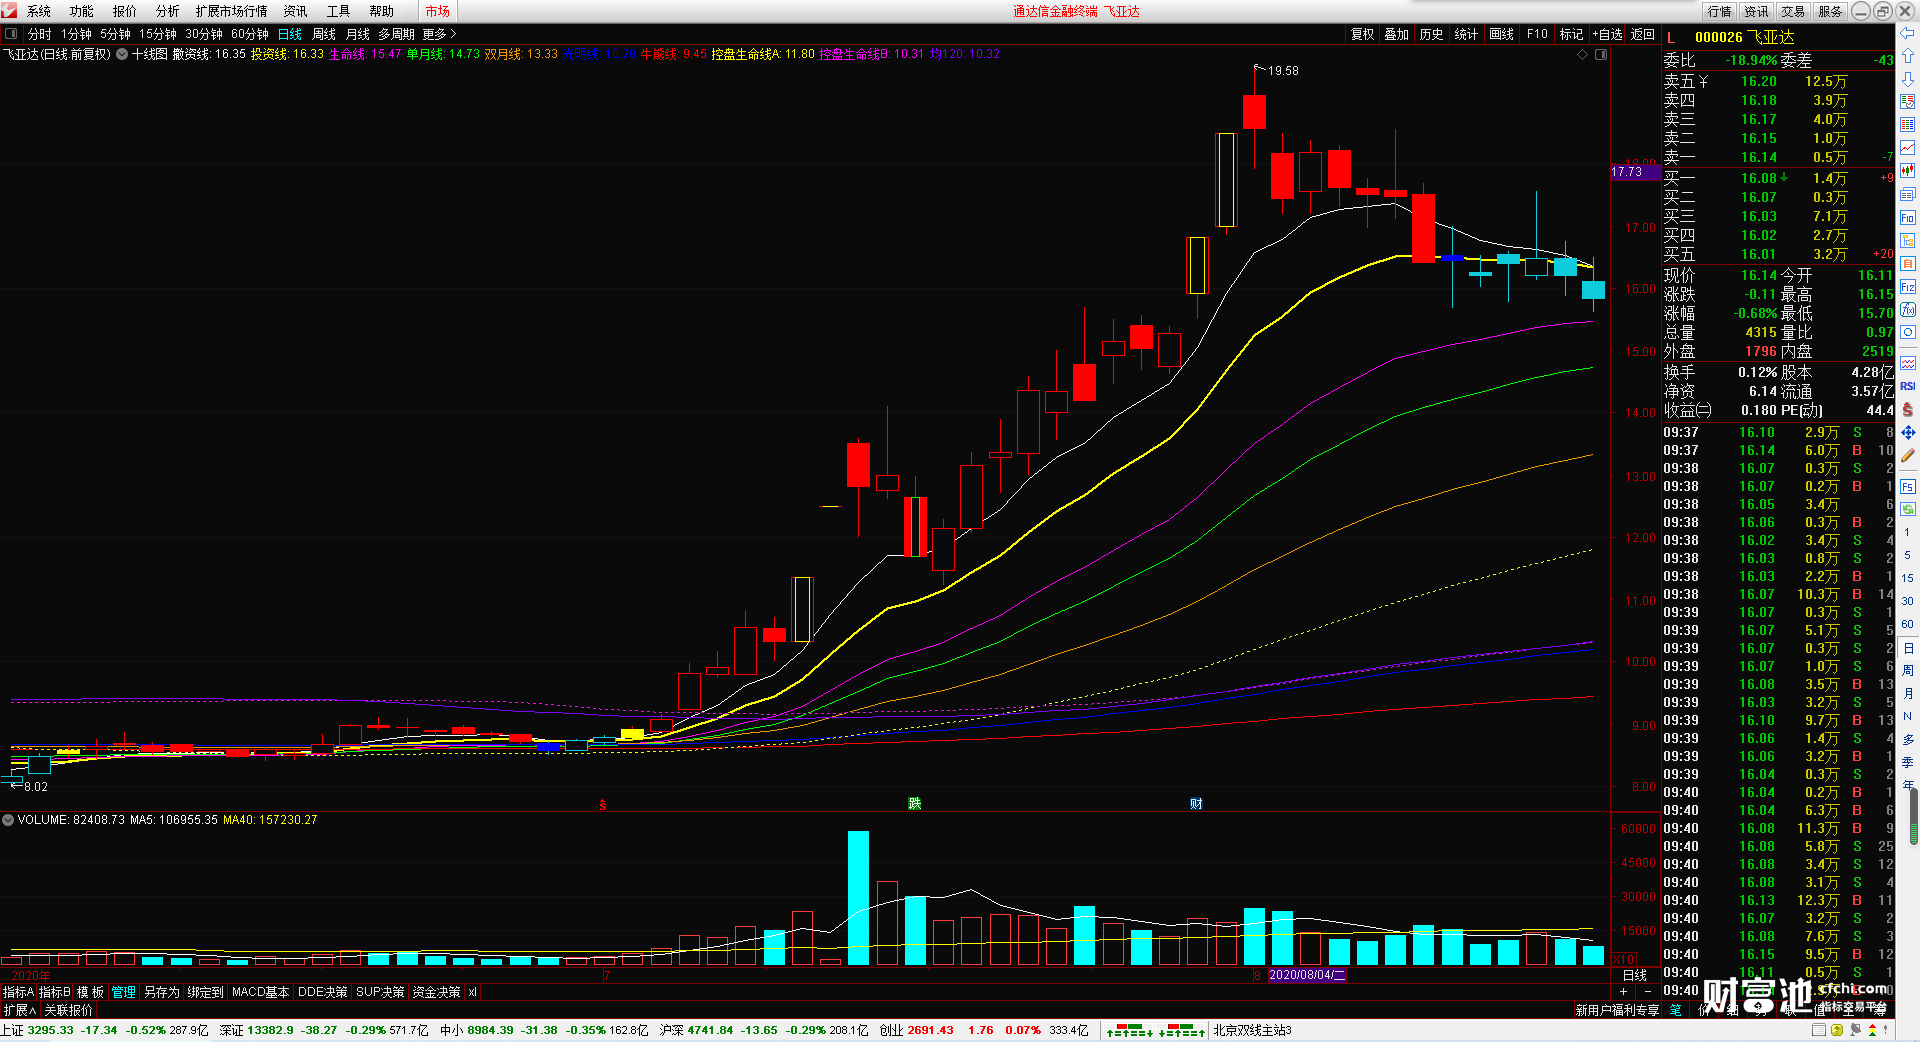Select the RSI indicator icon
This screenshot has height=1042, width=1920.
click(1907, 386)
